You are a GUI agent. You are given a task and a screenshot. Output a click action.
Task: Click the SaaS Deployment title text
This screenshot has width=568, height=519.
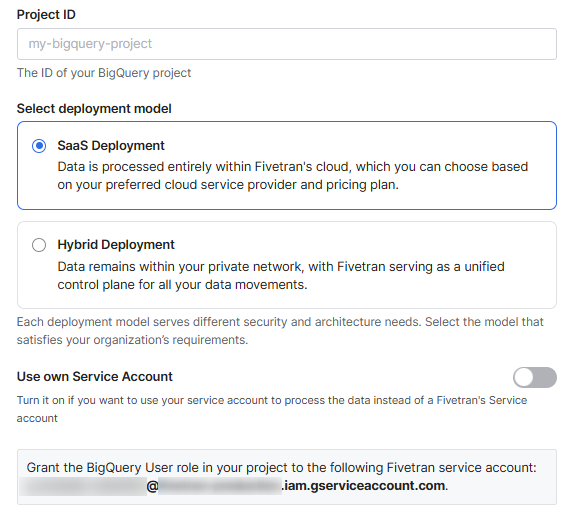click(x=111, y=146)
